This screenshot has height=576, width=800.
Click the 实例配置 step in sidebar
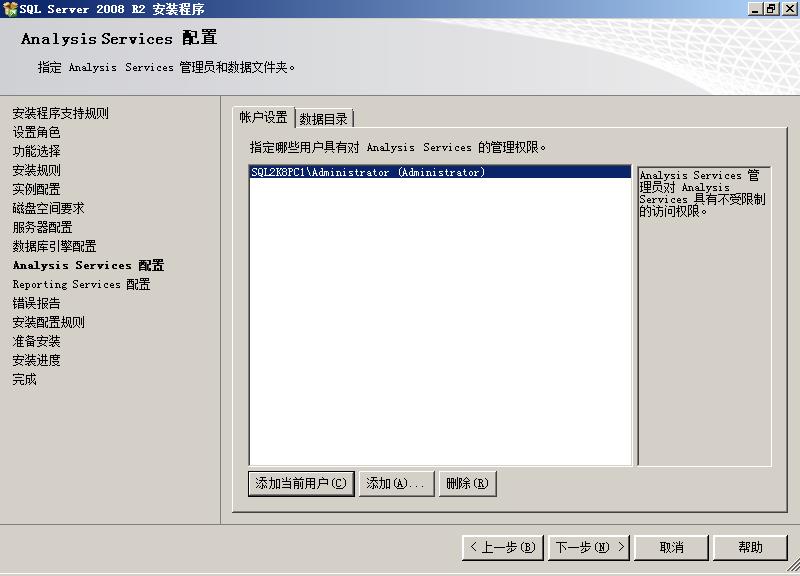36,189
